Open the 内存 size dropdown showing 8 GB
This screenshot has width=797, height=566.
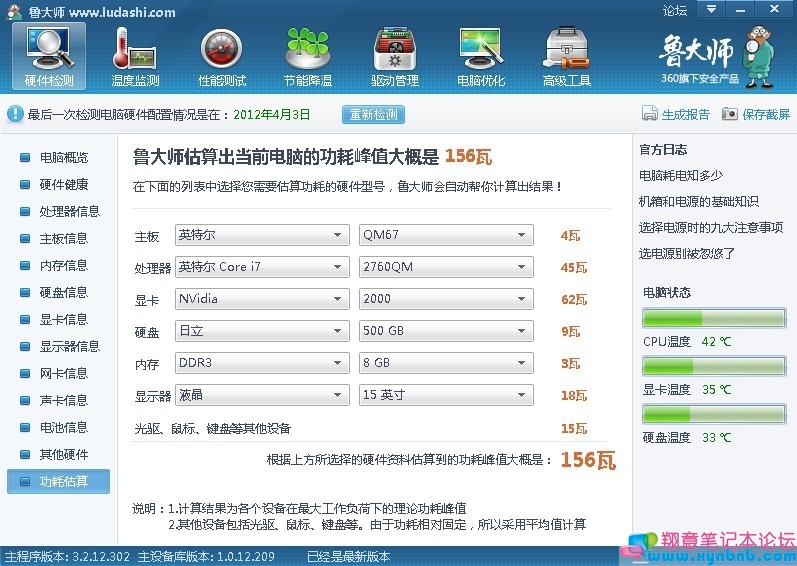(x=446, y=363)
